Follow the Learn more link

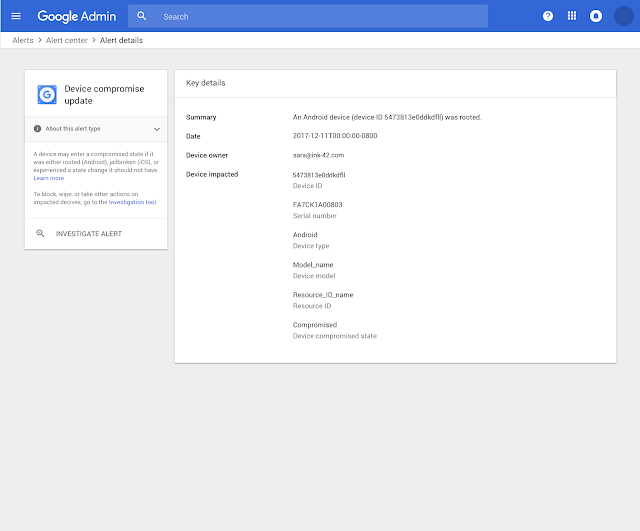[x=48, y=178]
